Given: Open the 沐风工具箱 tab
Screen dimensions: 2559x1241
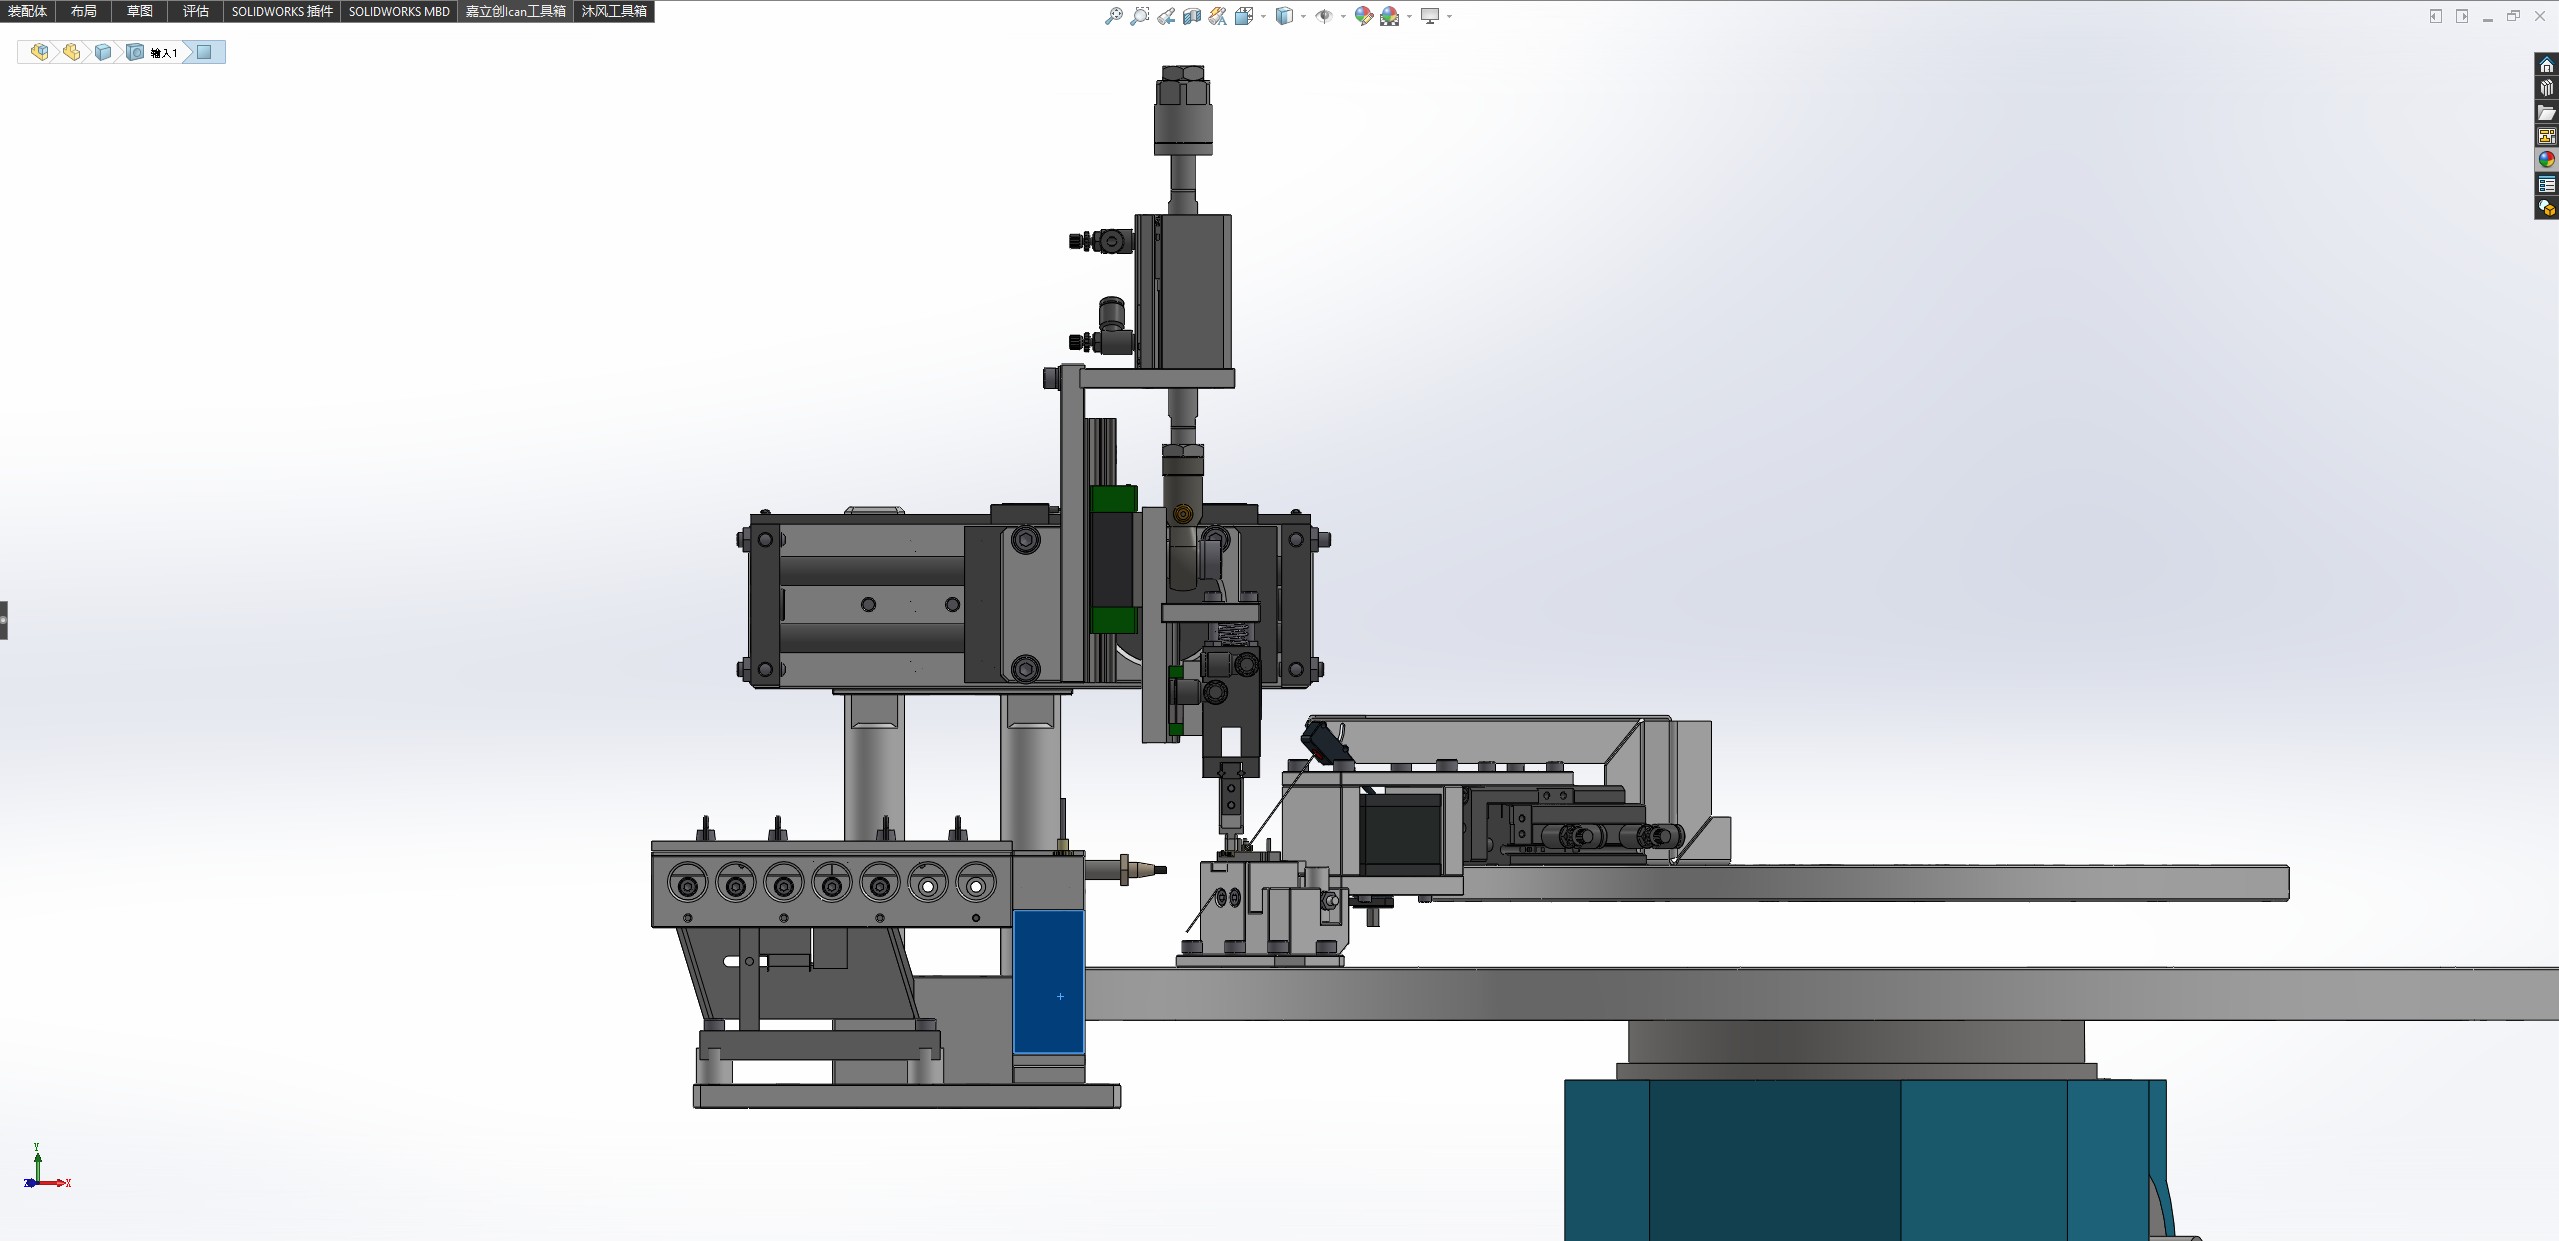Looking at the screenshot, I should [614, 11].
